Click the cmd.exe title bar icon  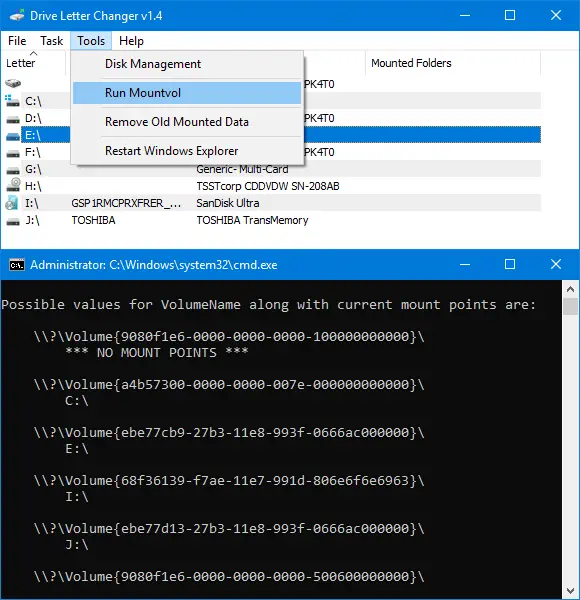pos(17,265)
